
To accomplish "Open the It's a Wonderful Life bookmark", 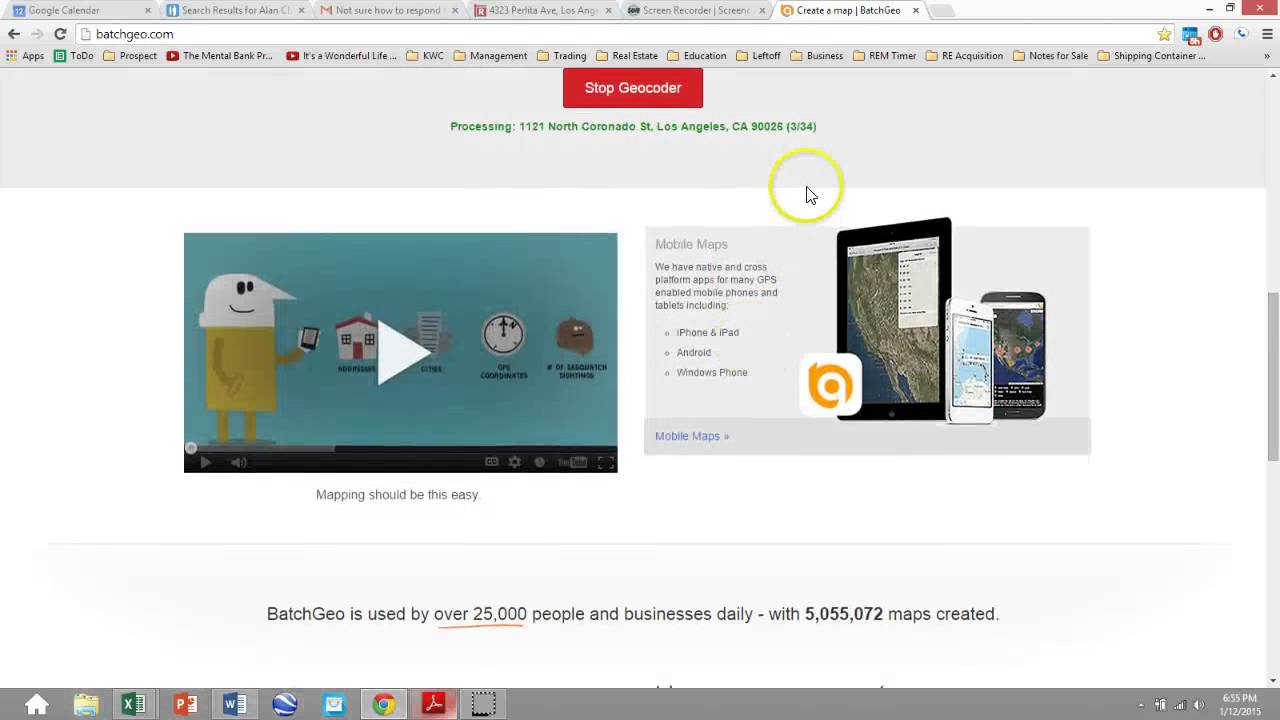I will pos(342,56).
